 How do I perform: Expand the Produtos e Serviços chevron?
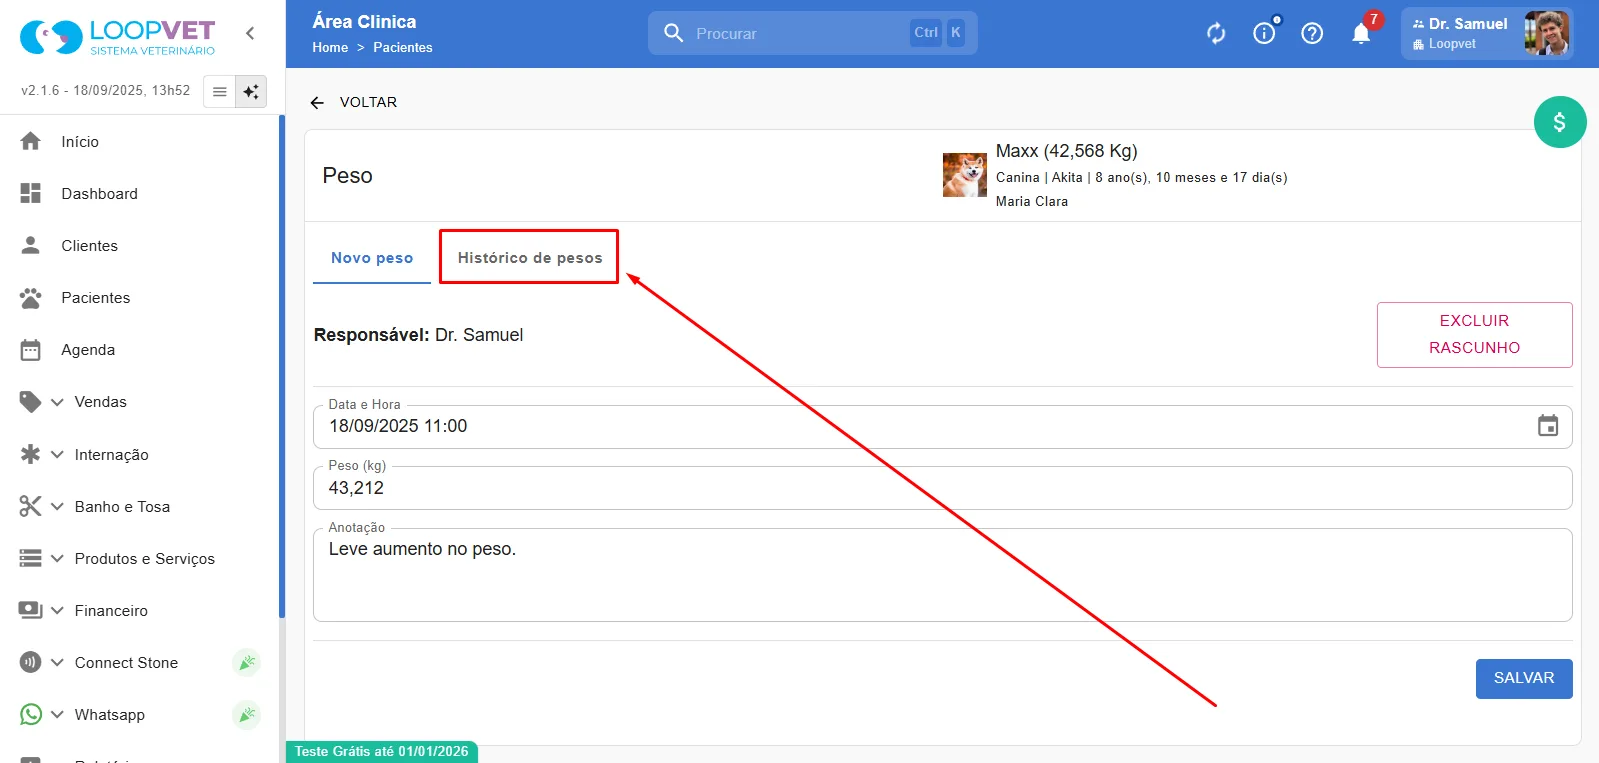click(57, 558)
